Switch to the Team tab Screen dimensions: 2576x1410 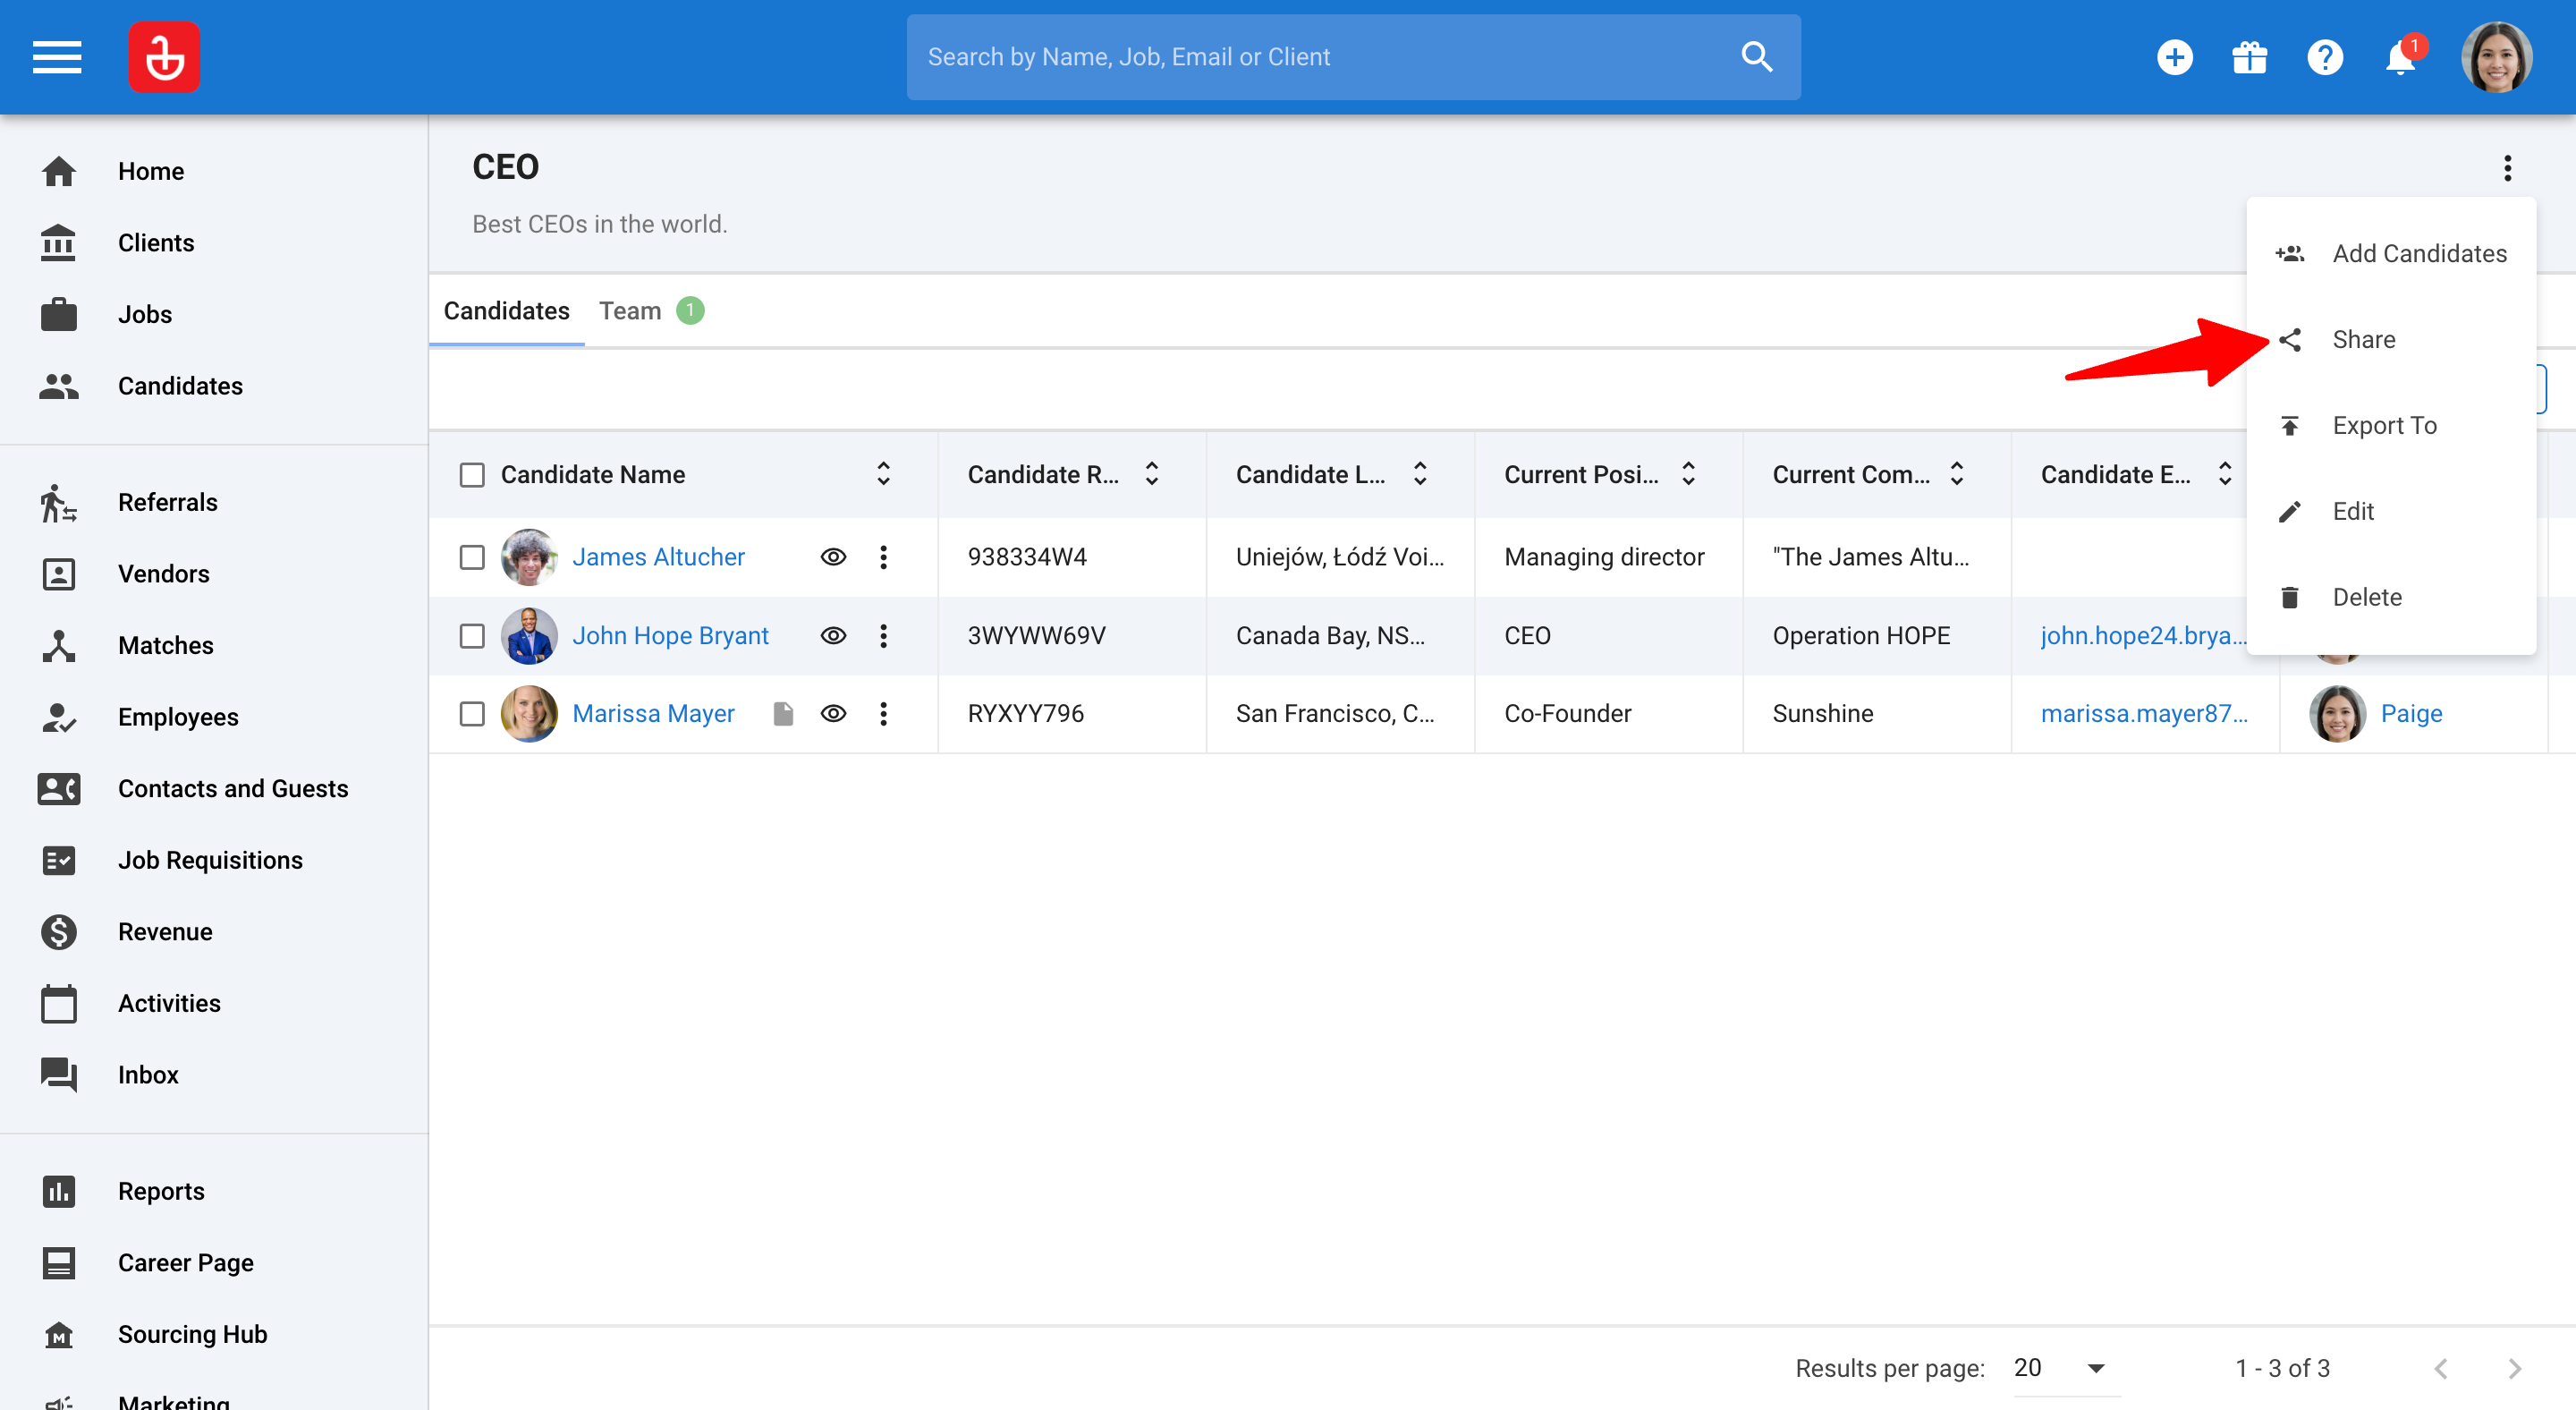651,311
